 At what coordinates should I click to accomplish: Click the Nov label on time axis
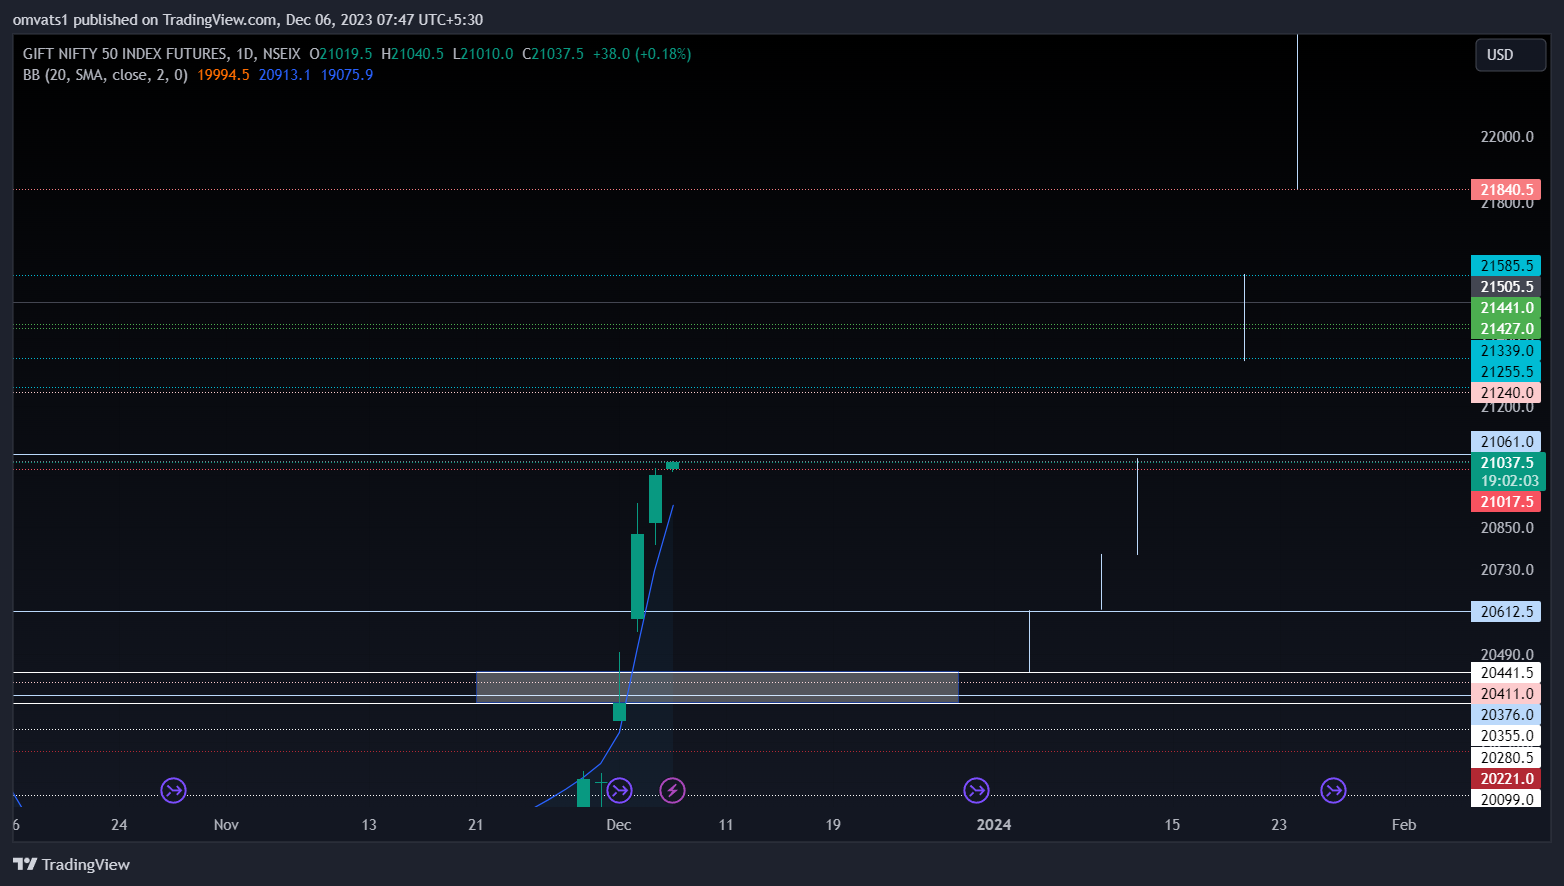click(226, 825)
